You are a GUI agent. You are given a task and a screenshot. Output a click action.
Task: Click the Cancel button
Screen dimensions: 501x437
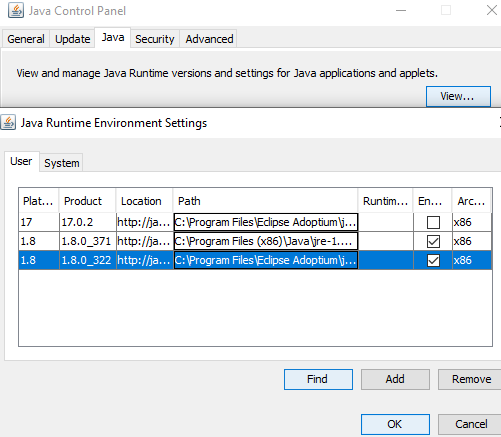[x=471, y=424]
